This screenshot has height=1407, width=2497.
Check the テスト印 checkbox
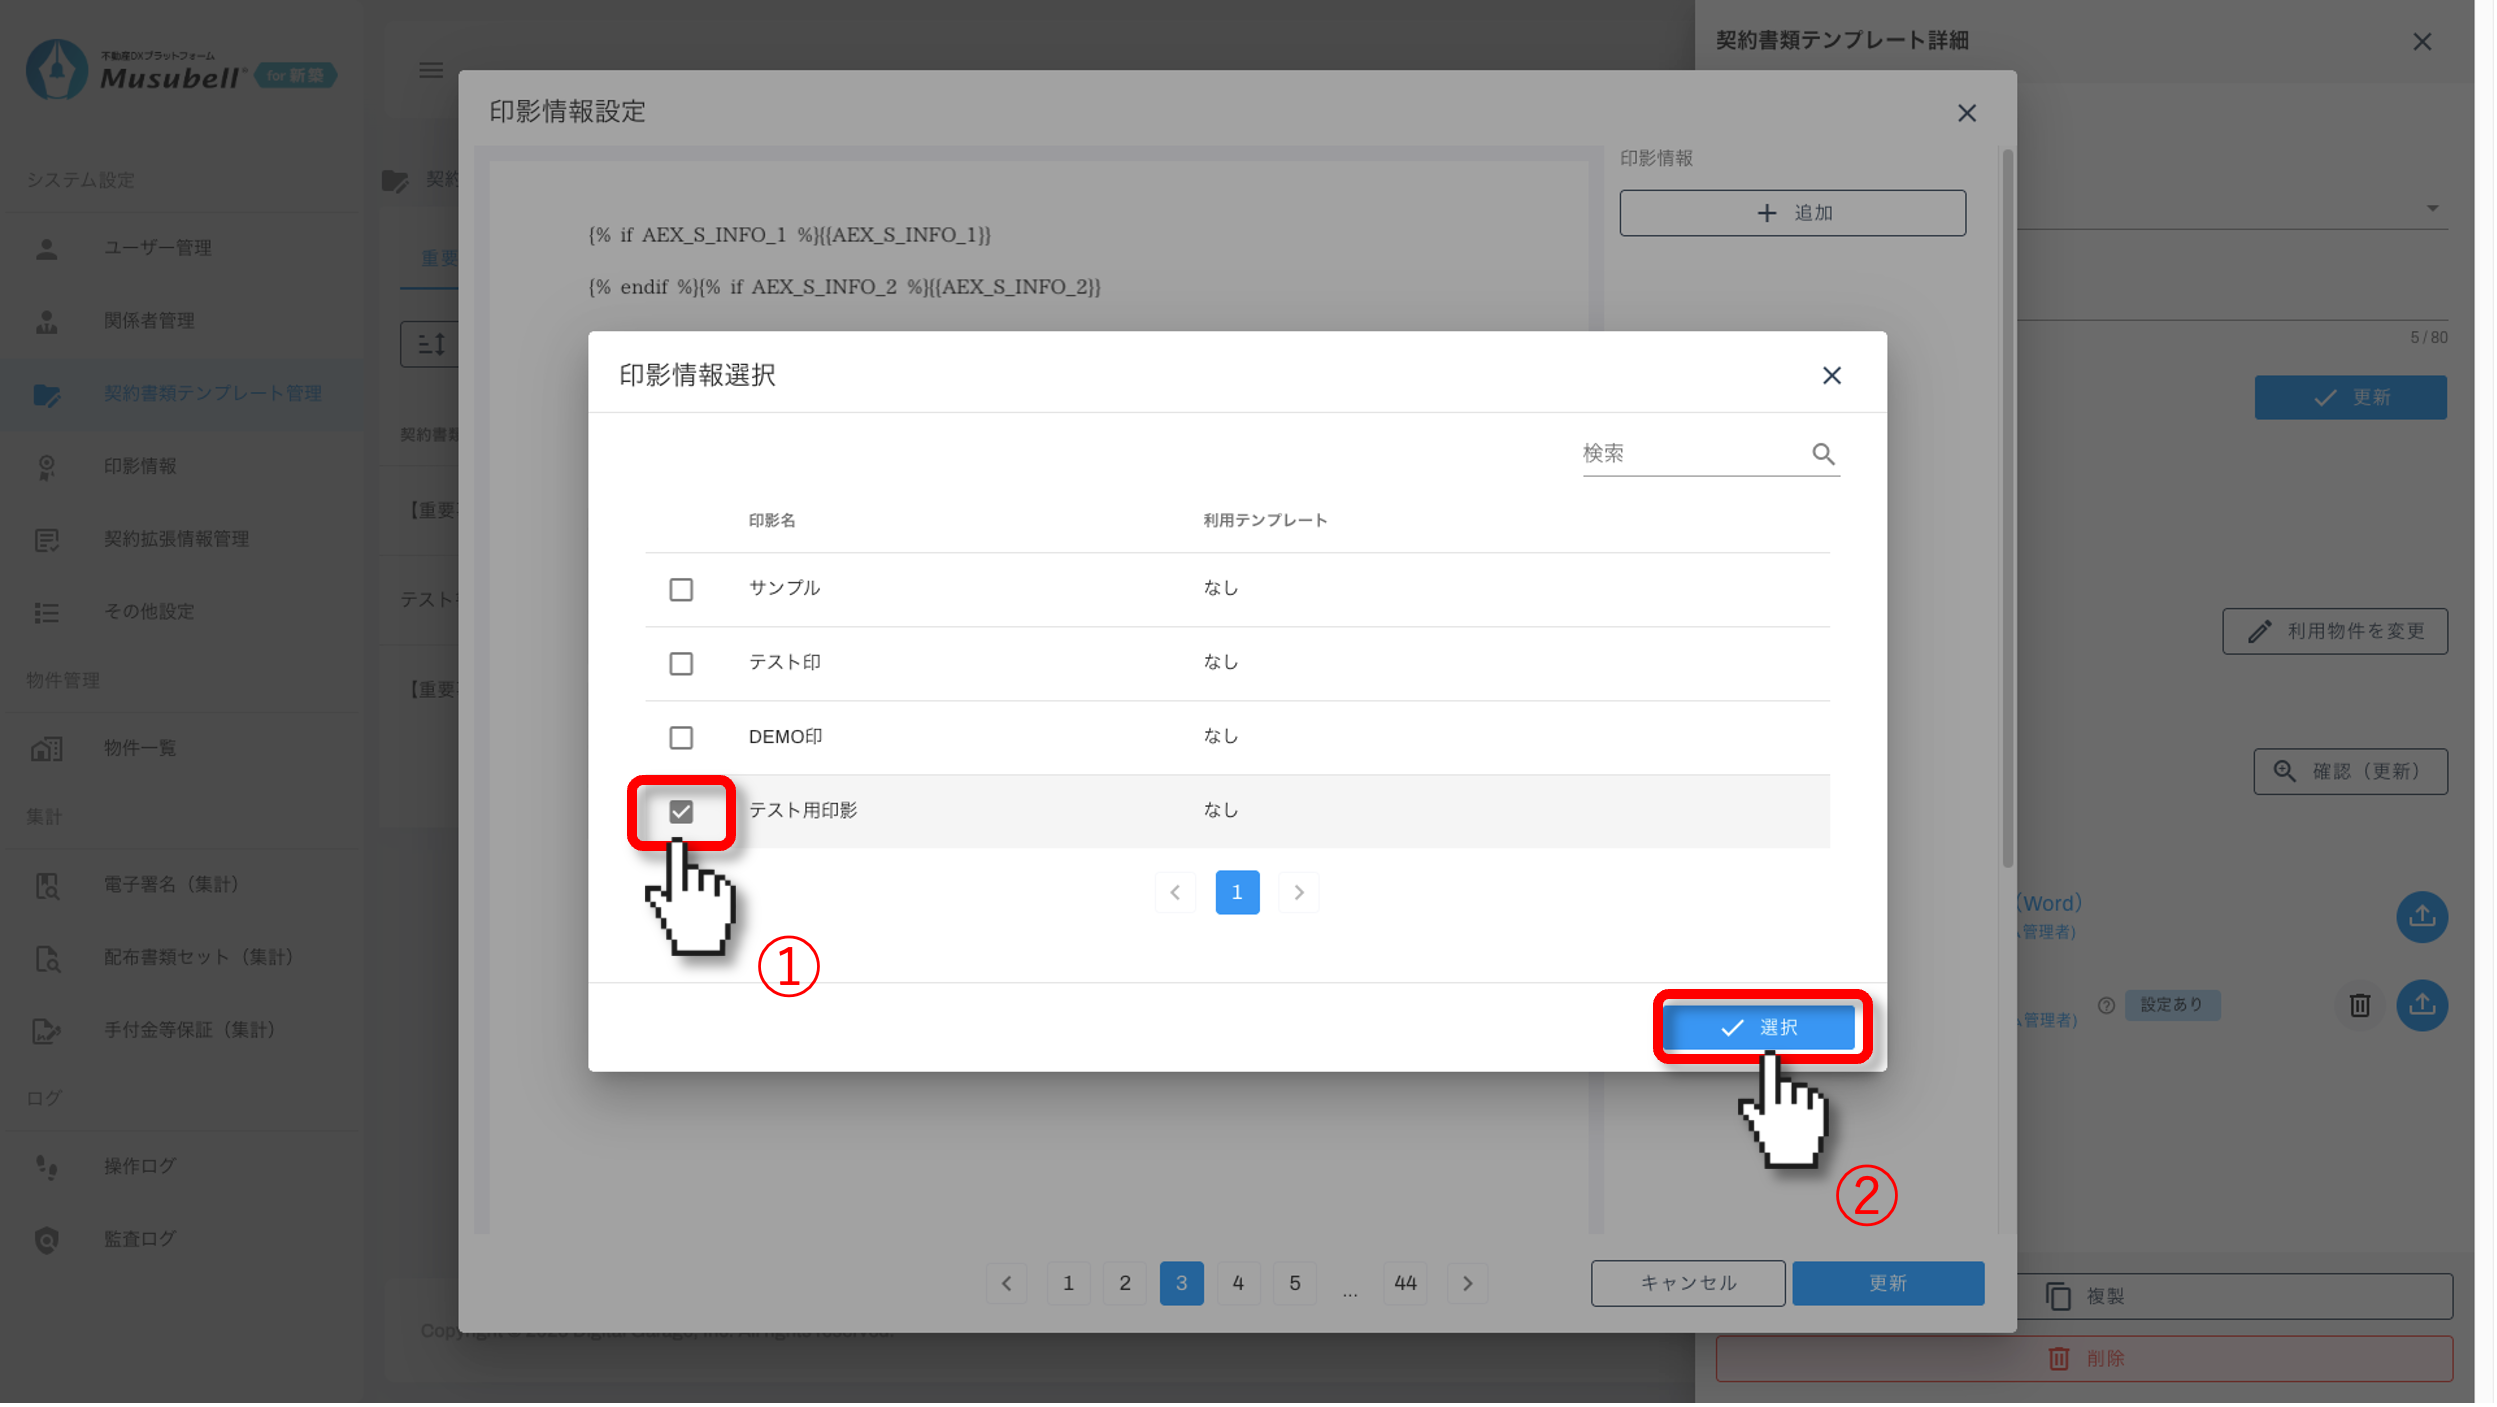click(681, 663)
